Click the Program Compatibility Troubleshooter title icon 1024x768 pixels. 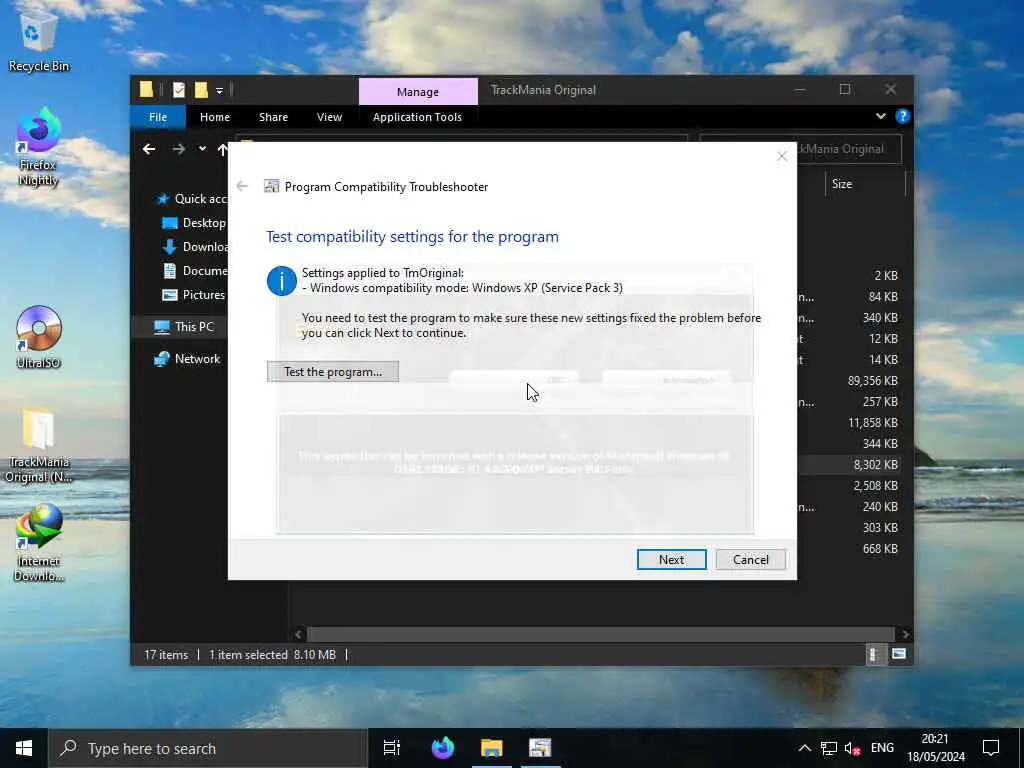click(271, 187)
